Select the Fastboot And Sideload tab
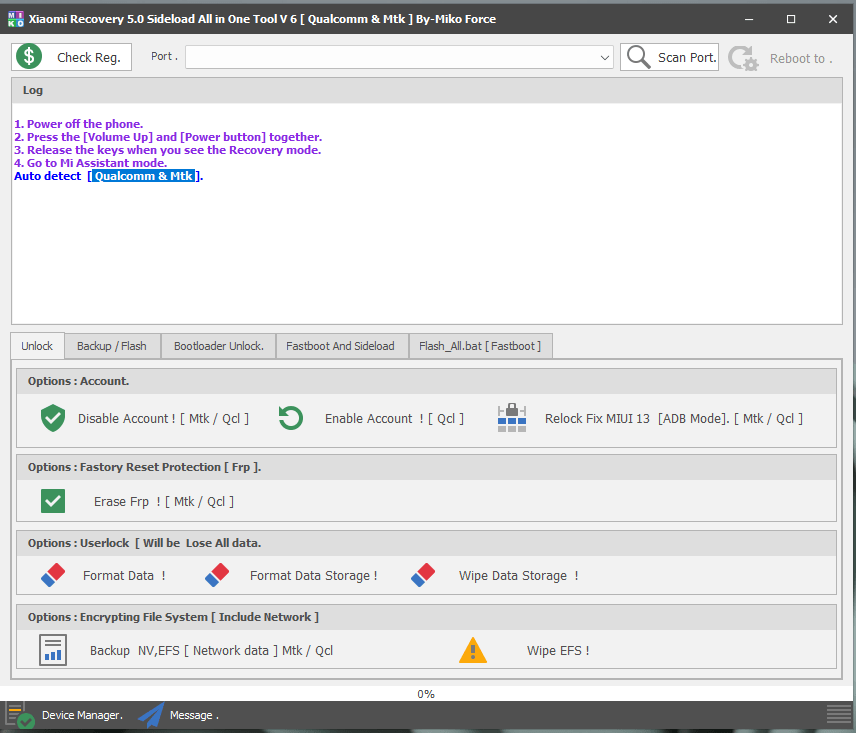 (x=340, y=346)
